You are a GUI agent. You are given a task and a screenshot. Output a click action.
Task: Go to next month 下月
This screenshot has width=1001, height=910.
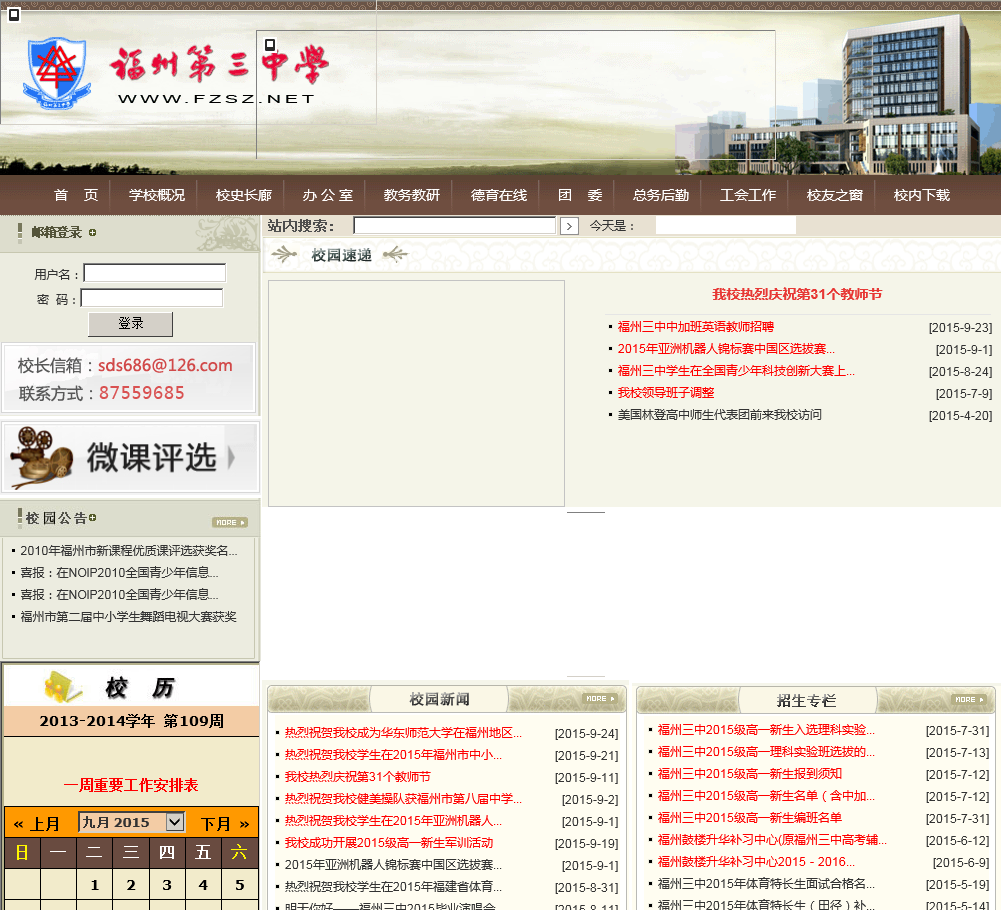coord(225,824)
